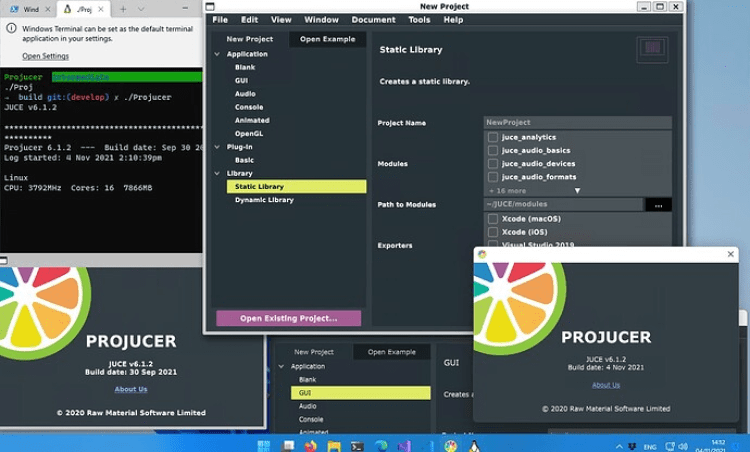The height and width of the screenshot is (452, 750).
Task: Expand the '+ 16 more' modules arrow
Action: [577, 190]
